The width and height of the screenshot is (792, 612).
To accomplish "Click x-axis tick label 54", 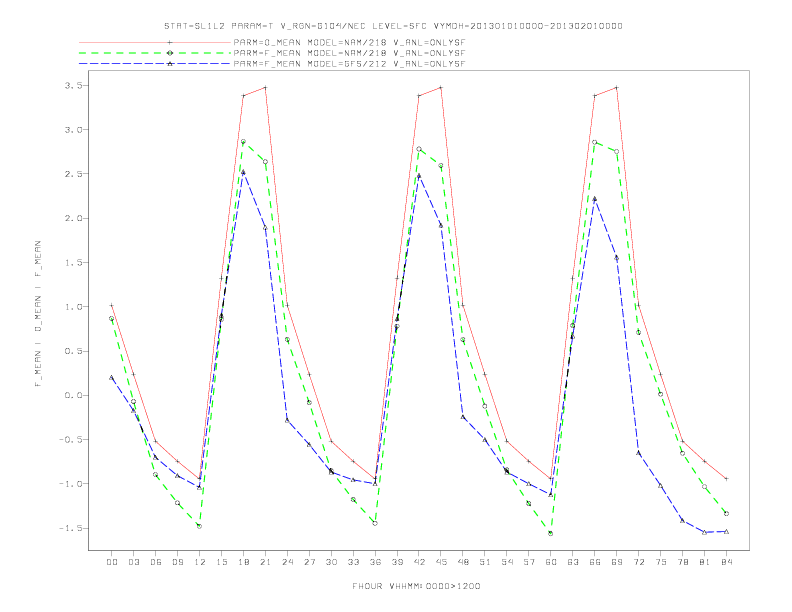I will (x=507, y=562).
